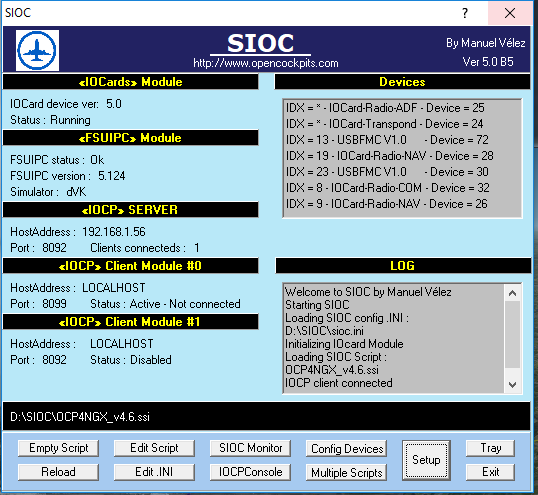Select the USBFMC V1.0 Device = 30 row
The width and height of the screenshot is (538, 495).
point(387,172)
